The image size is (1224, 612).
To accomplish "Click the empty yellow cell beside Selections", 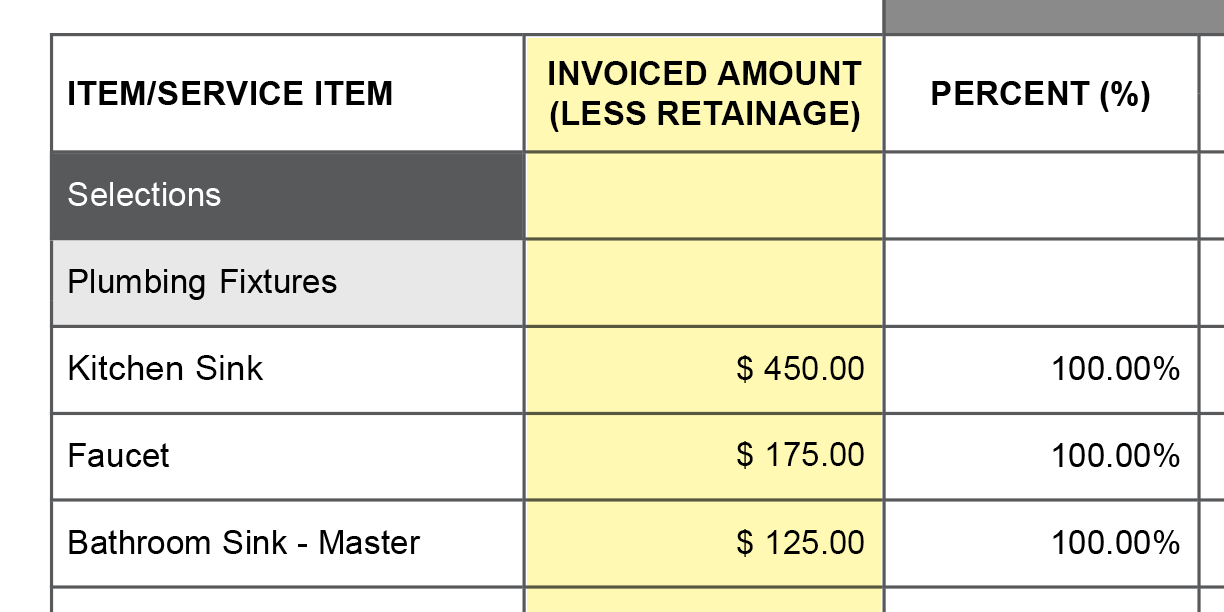I will 704,195.
